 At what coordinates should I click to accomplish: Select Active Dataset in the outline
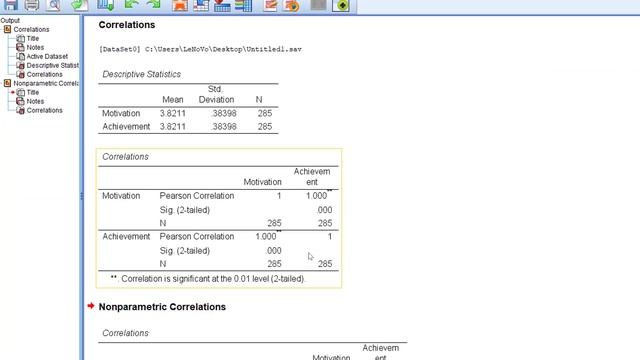point(47,56)
